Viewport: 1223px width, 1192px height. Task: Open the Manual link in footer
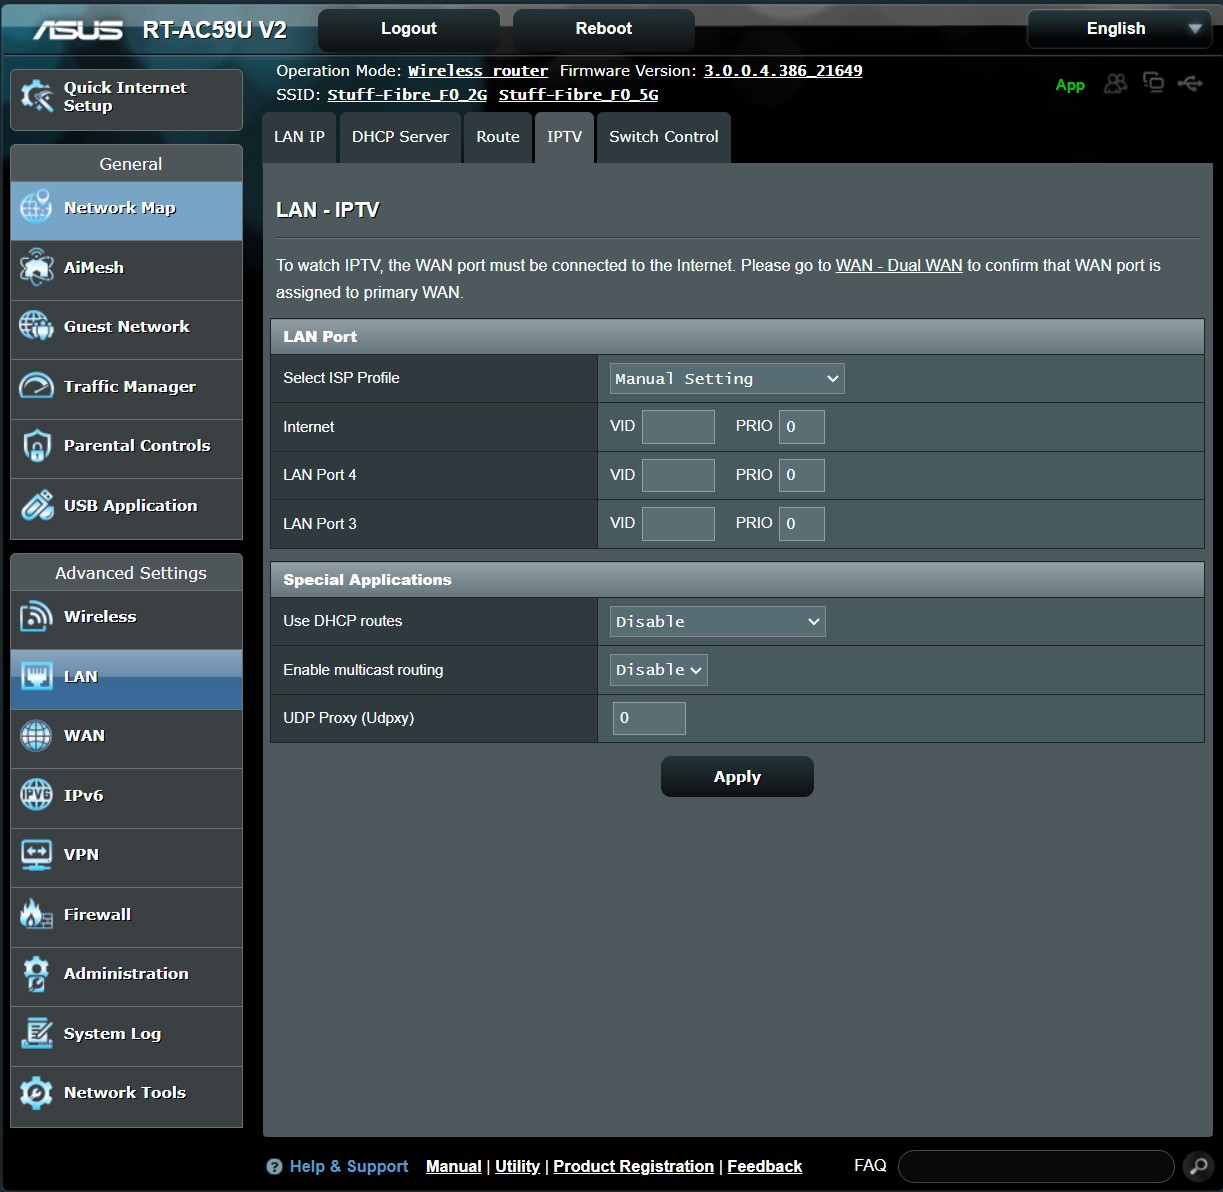(x=454, y=1167)
